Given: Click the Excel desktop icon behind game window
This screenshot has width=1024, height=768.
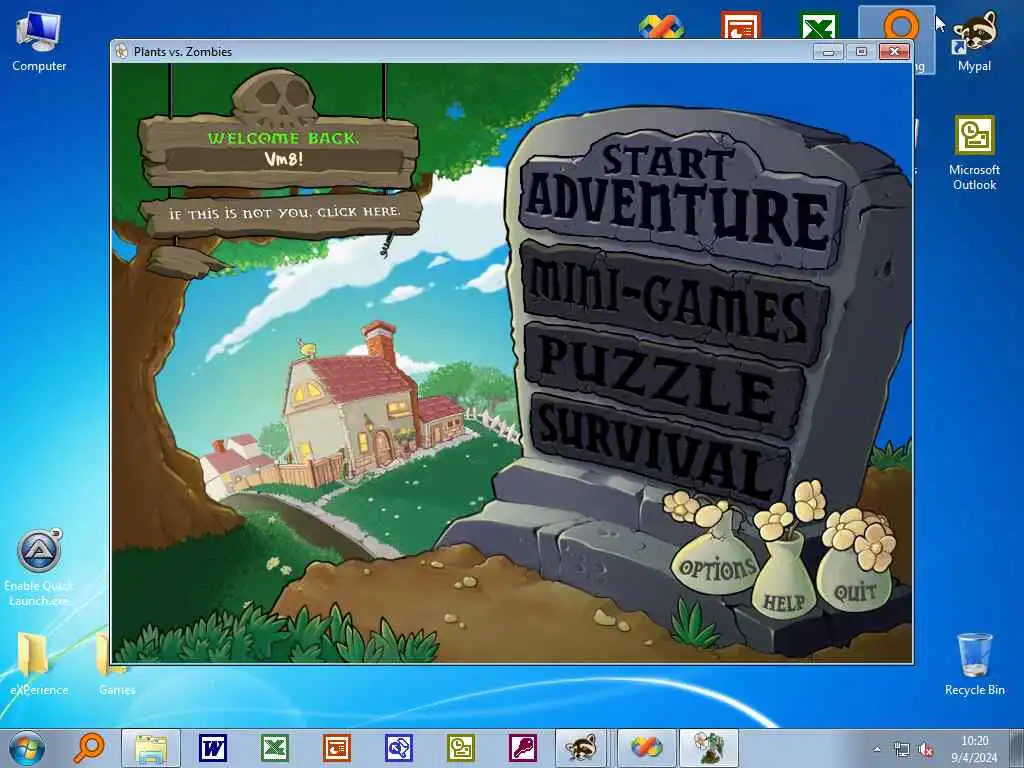Looking at the screenshot, I should tap(819, 26).
